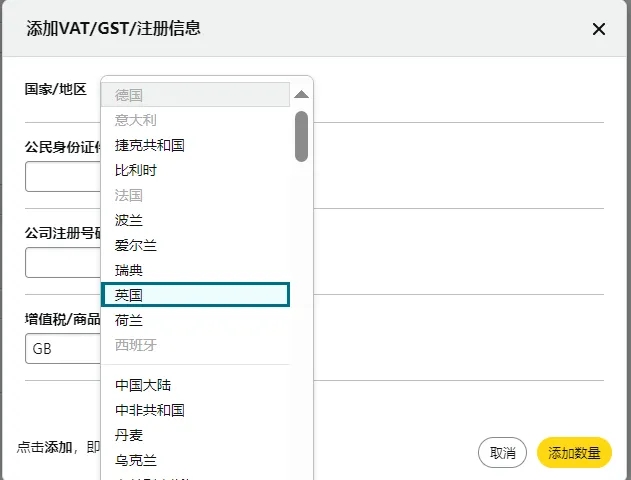The height and width of the screenshot is (480, 631).
Task: Choose 瑞典 as the country
Action: click(129, 270)
